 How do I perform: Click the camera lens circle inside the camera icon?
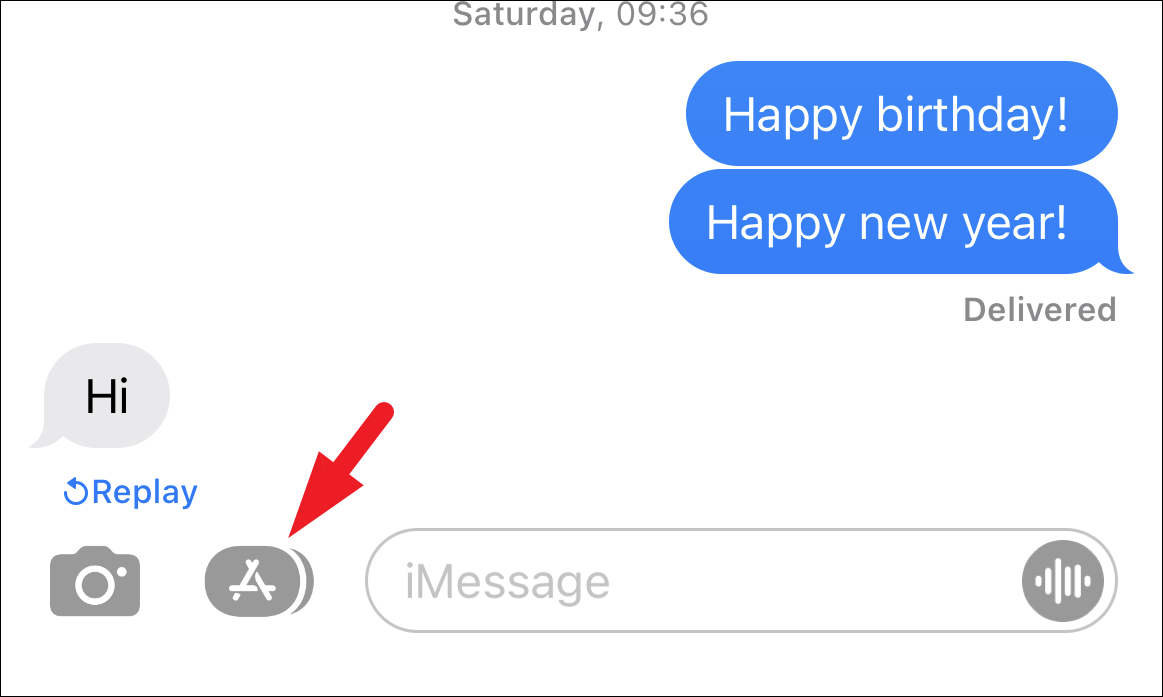point(96,584)
